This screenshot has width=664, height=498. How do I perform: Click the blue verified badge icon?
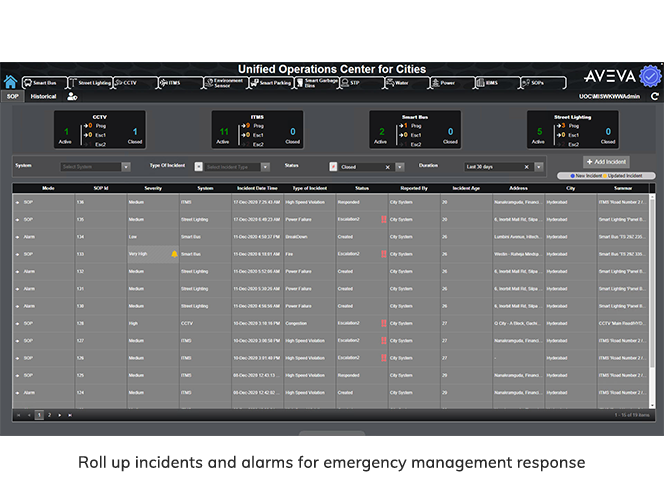point(650,76)
